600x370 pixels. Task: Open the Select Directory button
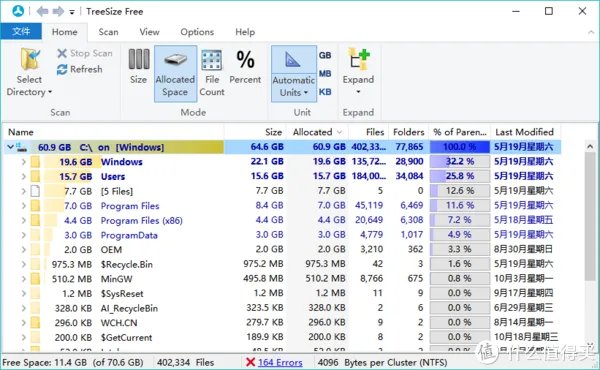coord(29,72)
